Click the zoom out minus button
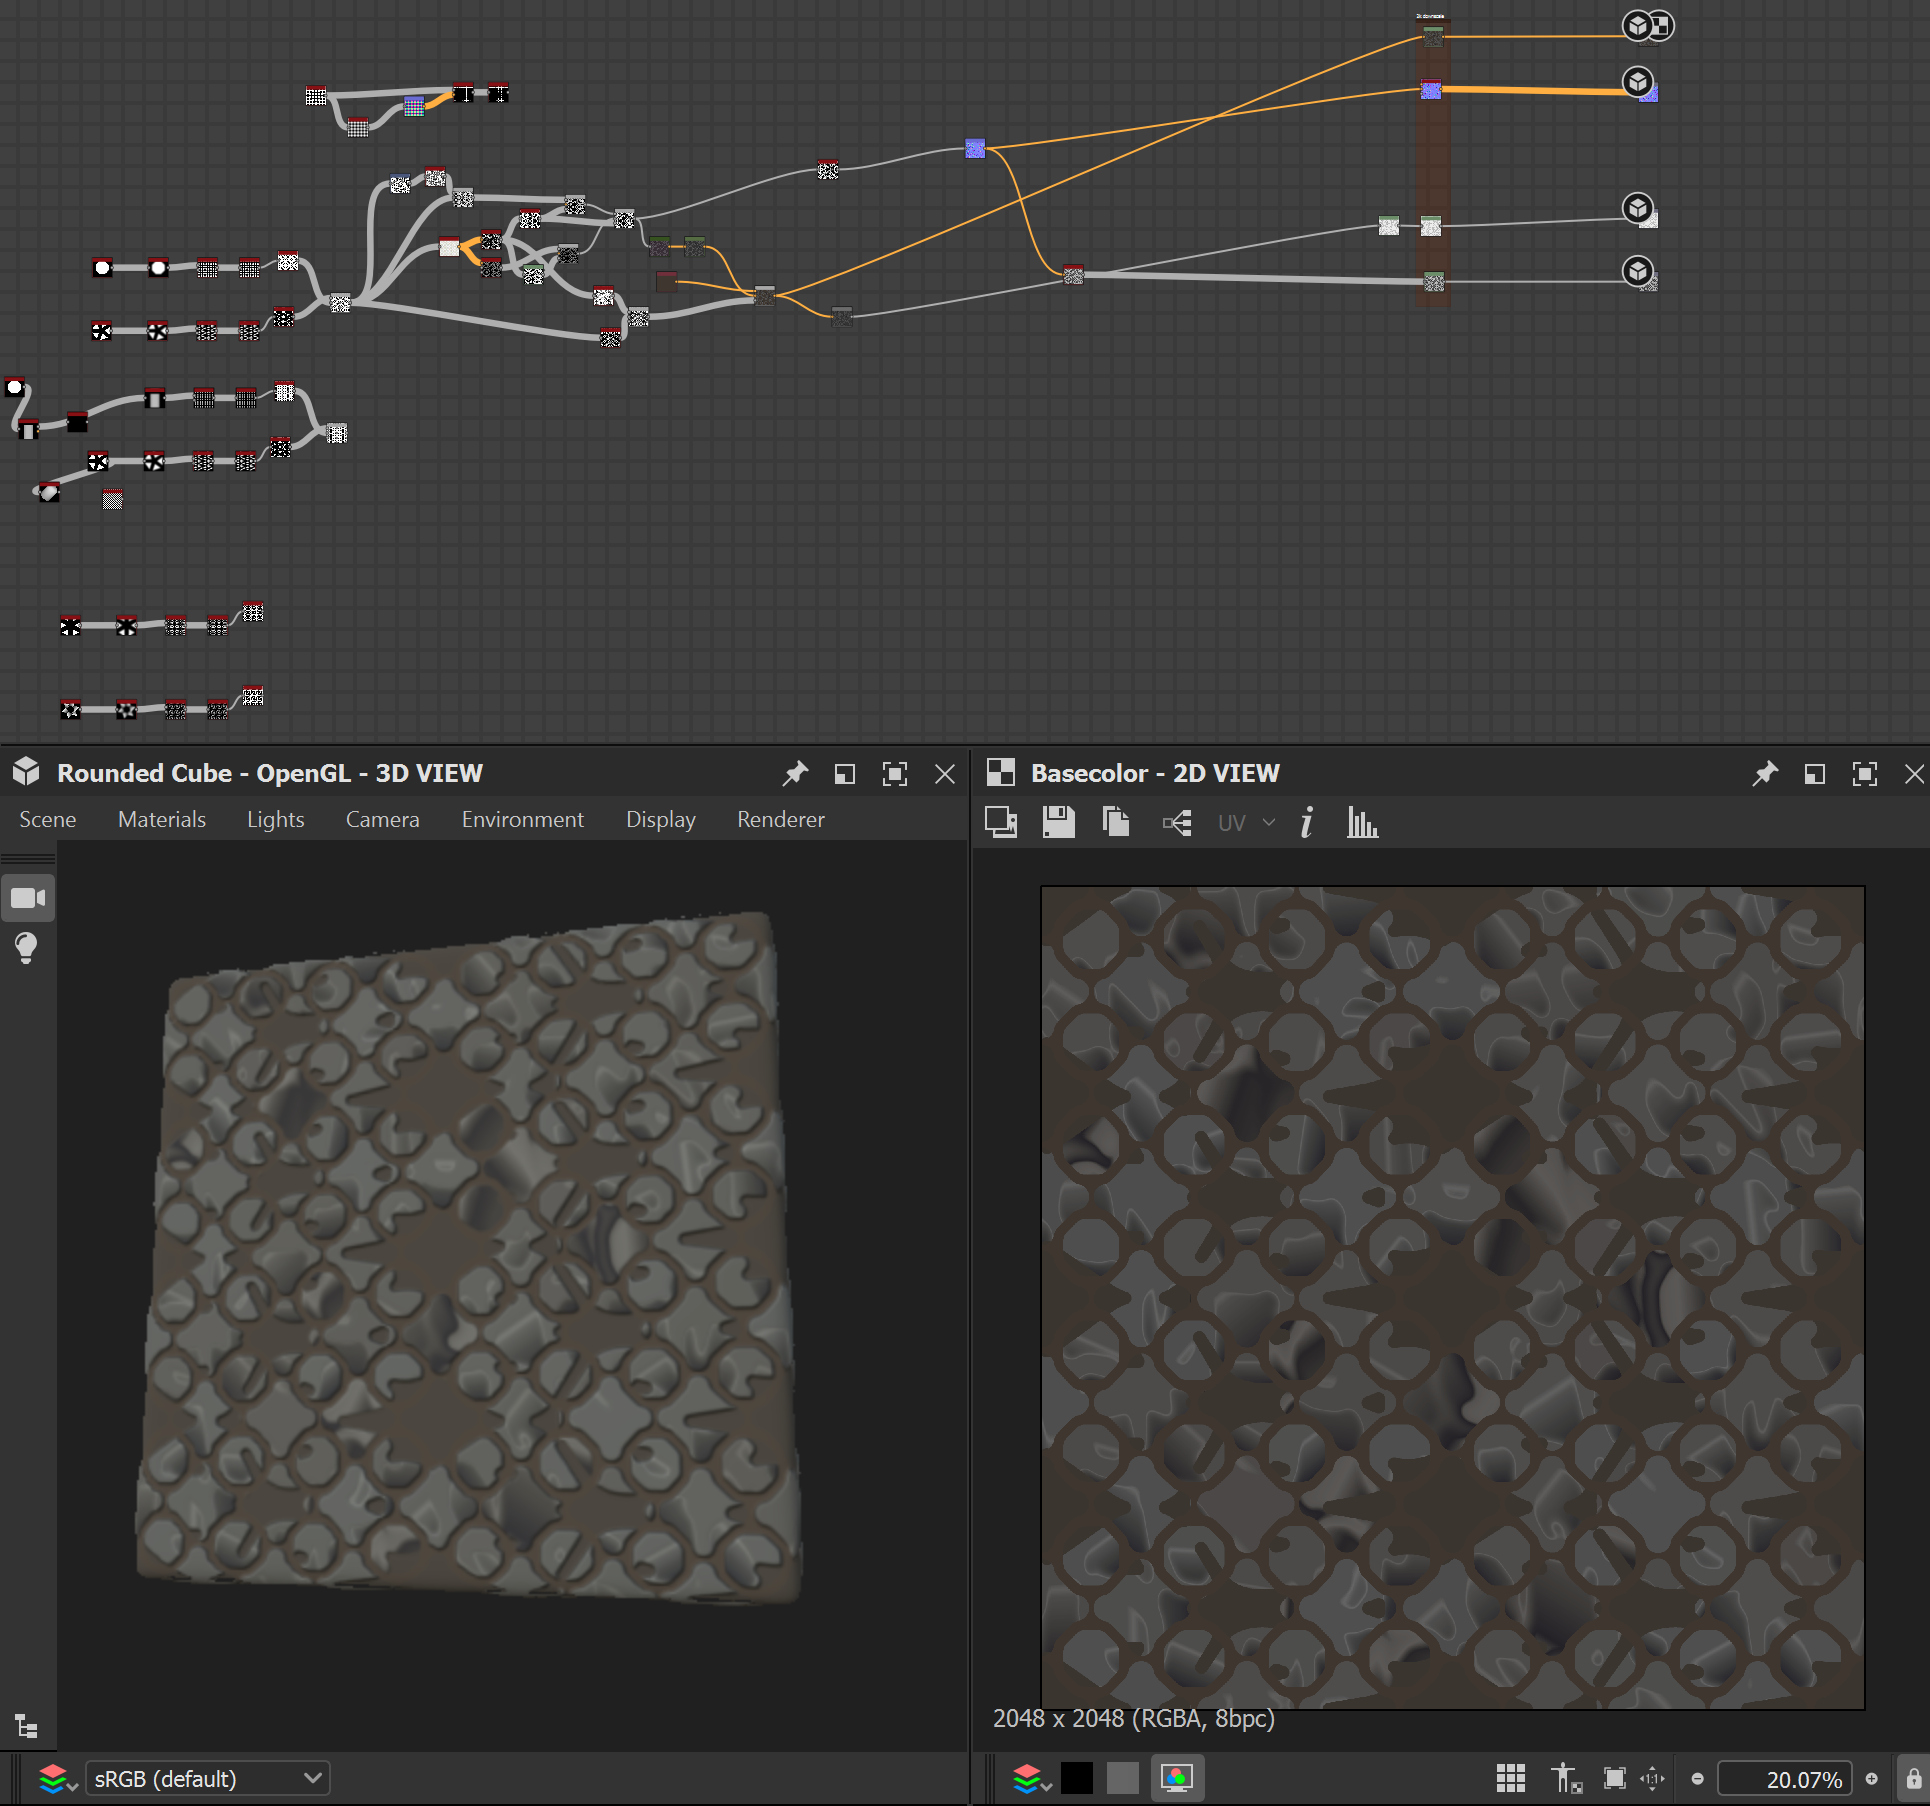This screenshot has height=1806, width=1930. coord(1697,1778)
